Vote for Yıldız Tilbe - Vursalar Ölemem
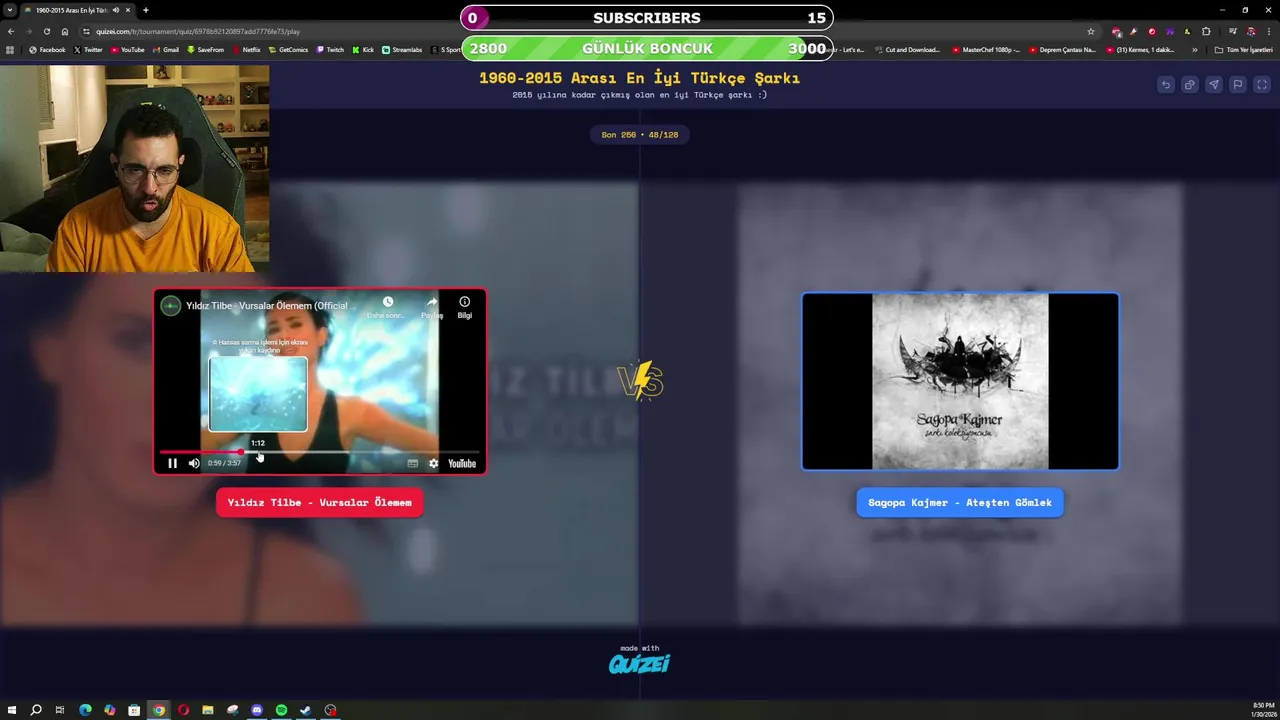1280x720 pixels. (x=320, y=502)
